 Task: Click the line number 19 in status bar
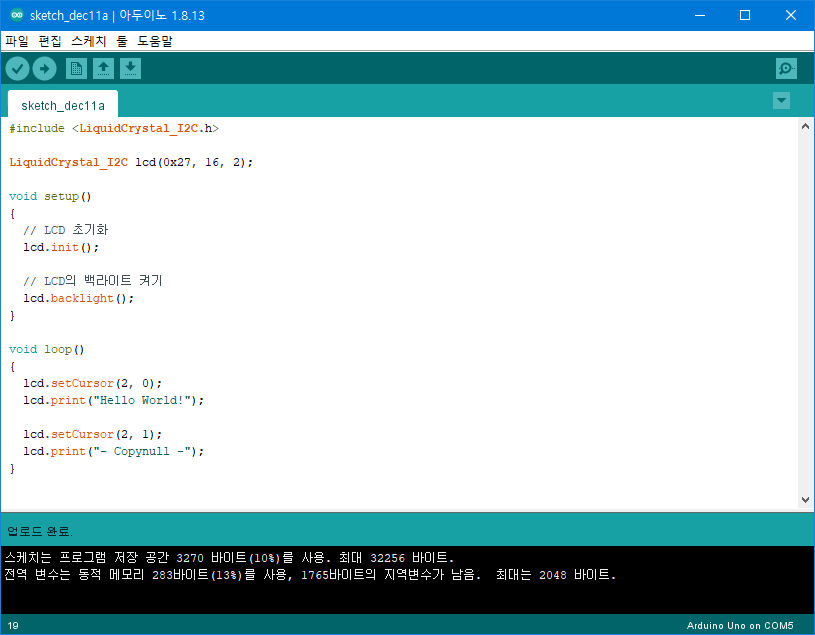point(13,626)
